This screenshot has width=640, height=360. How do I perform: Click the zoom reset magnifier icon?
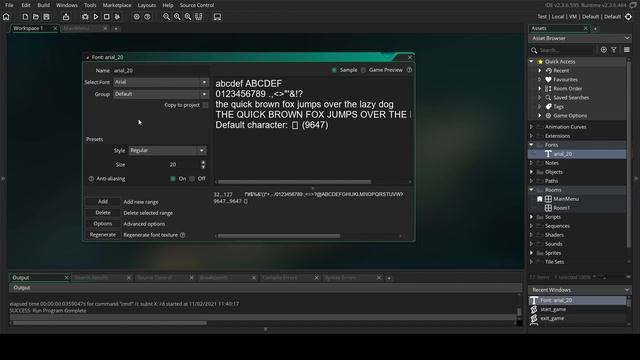[177, 17]
